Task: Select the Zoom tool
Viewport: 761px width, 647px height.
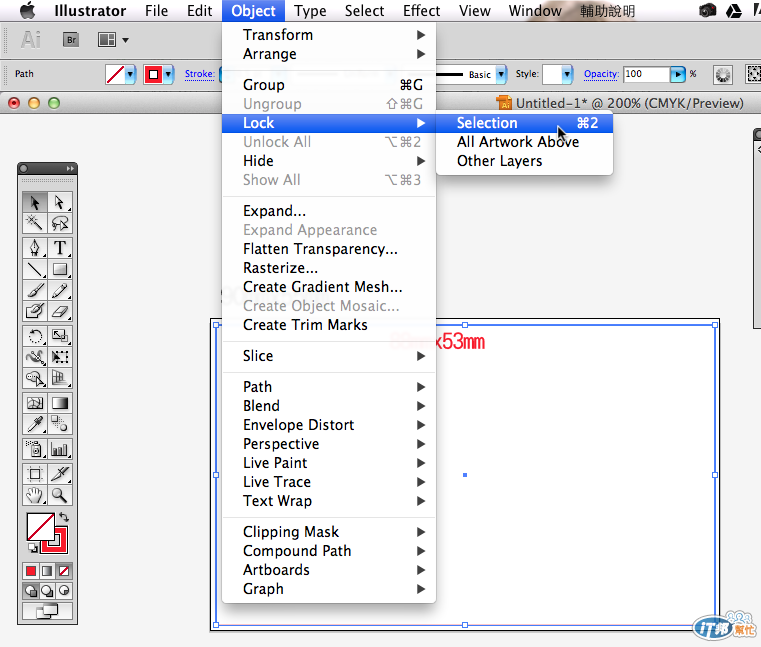Action: coord(60,495)
